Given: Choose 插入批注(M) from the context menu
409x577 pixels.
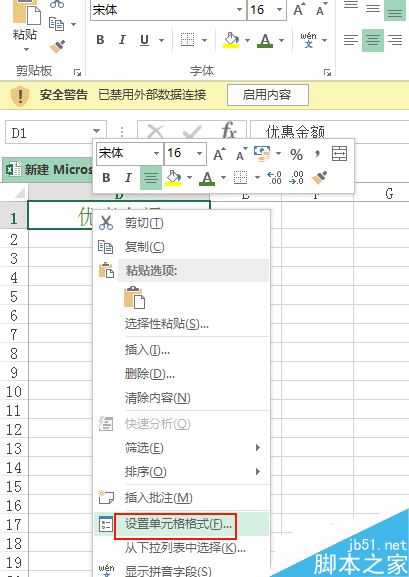Looking at the screenshot, I should pyautogui.click(x=182, y=498).
